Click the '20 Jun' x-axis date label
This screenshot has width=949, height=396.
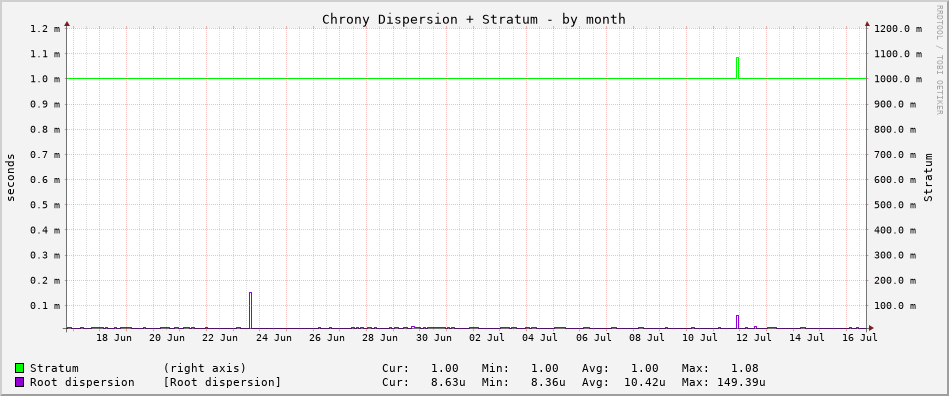(x=167, y=338)
